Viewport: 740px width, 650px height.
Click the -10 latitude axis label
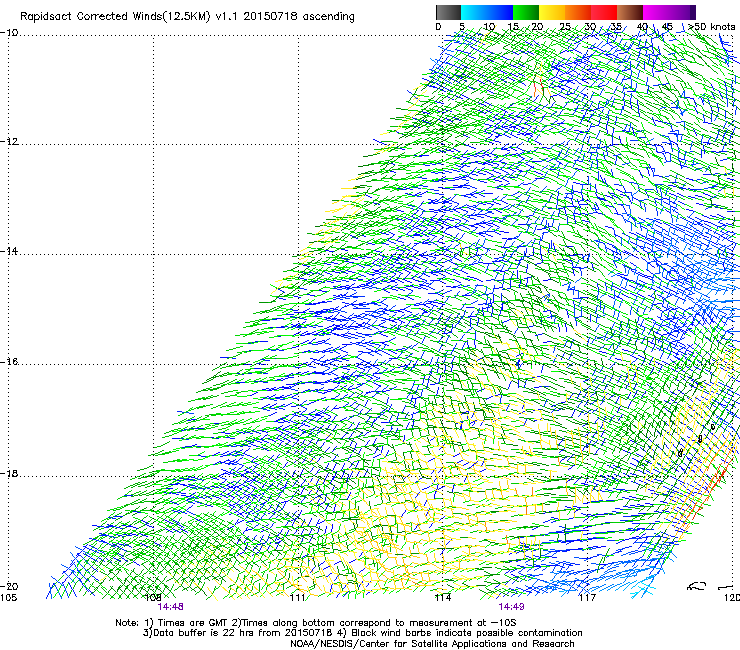click(9, 33)
